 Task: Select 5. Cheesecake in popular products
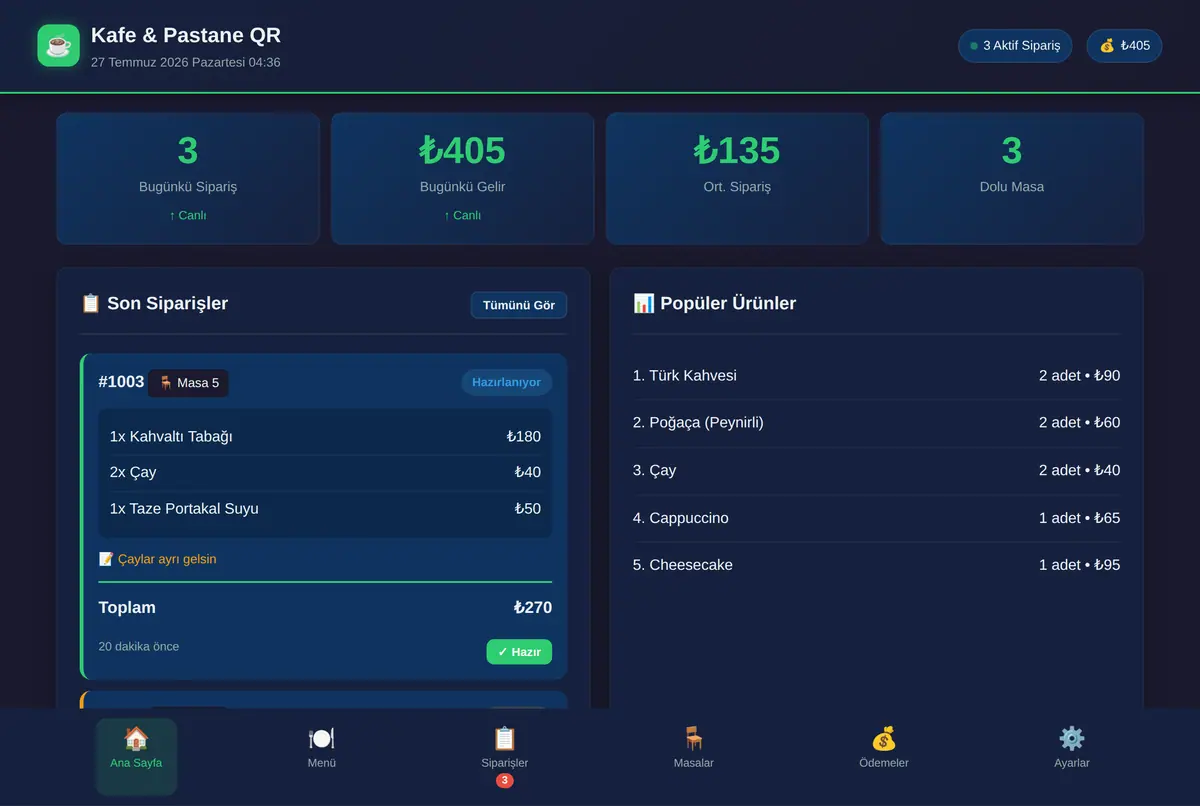coord(876,565)
